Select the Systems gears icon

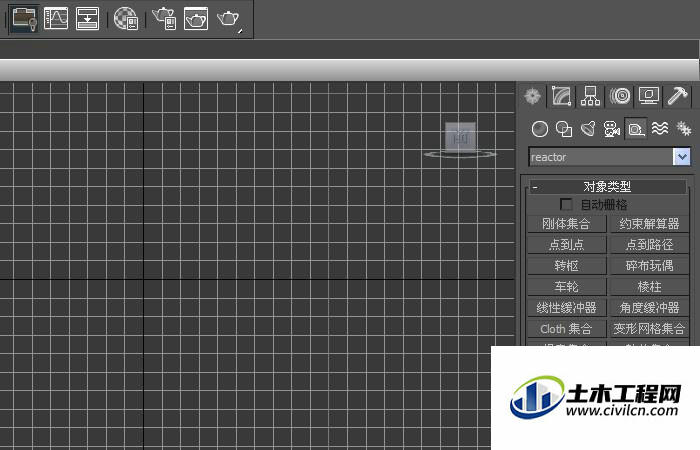click(683, 129)
